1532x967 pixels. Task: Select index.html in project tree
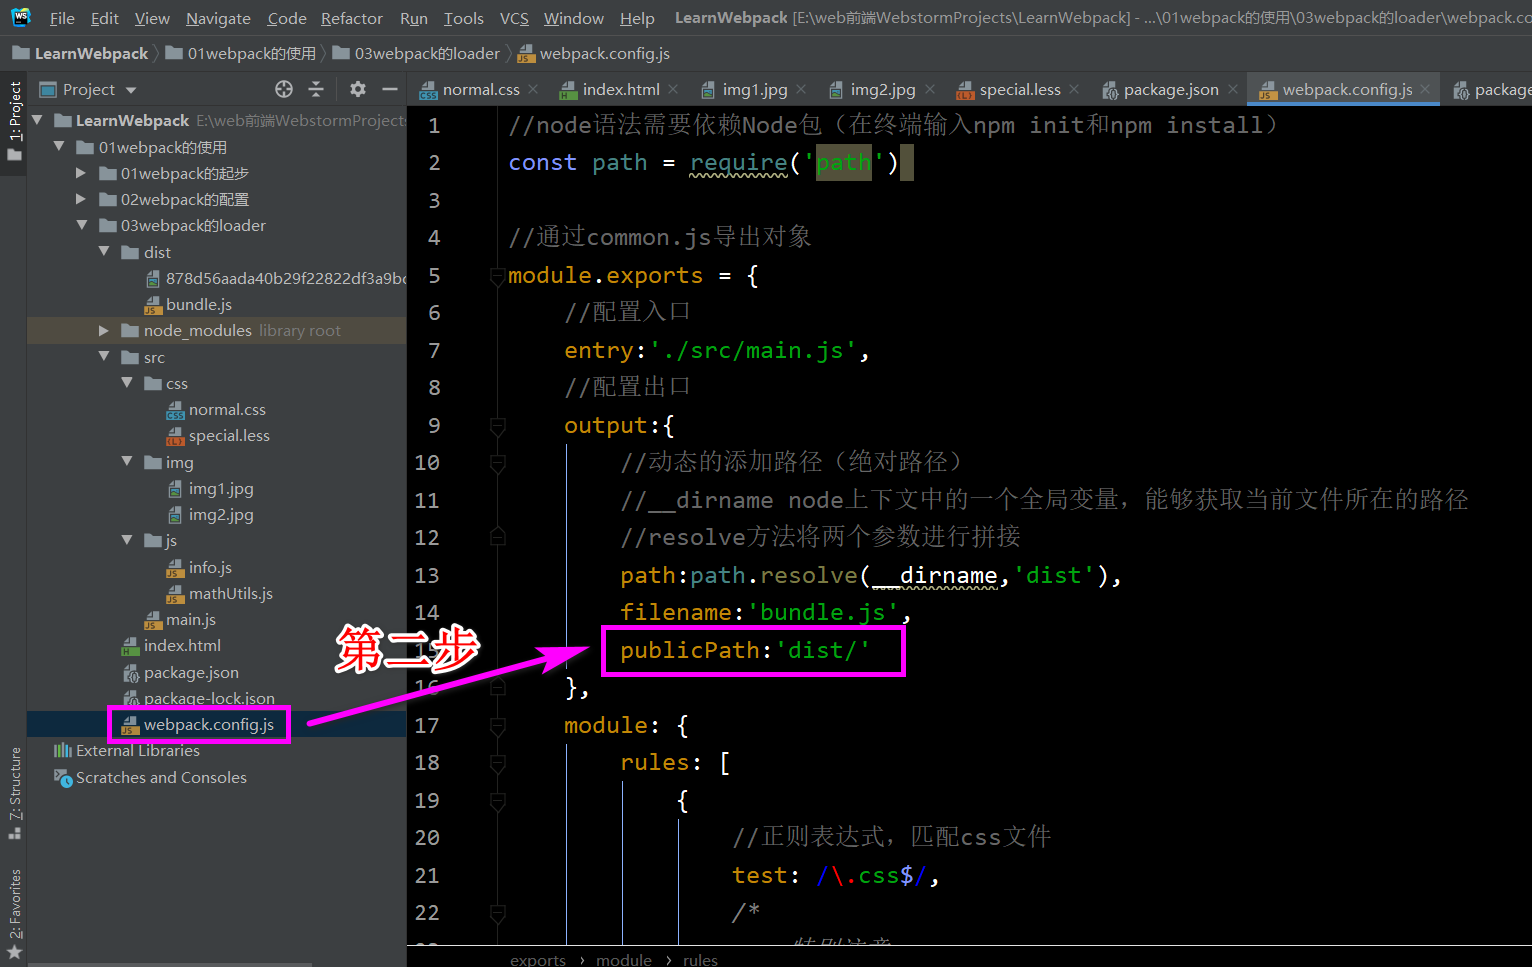tap(182, 645)
